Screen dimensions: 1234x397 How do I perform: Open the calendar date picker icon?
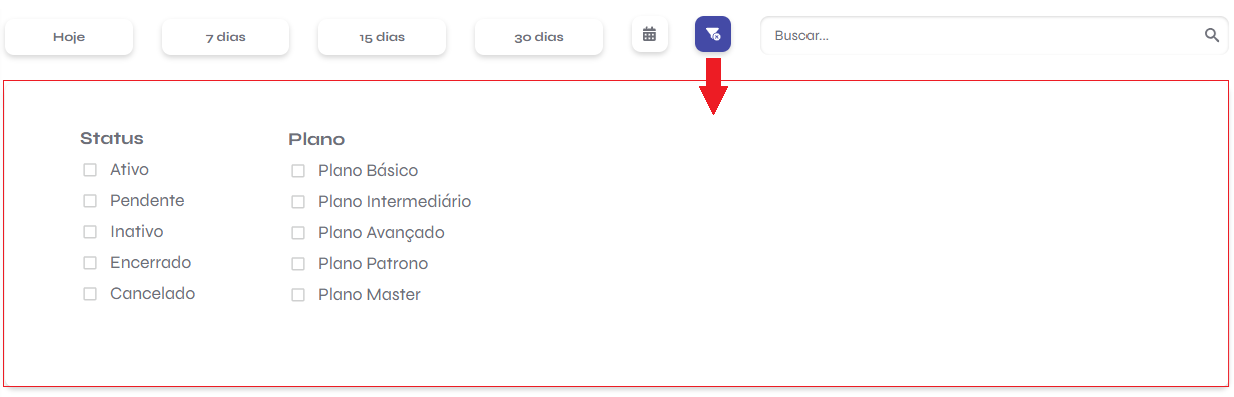pyautogui.click(x=649, y=34)
